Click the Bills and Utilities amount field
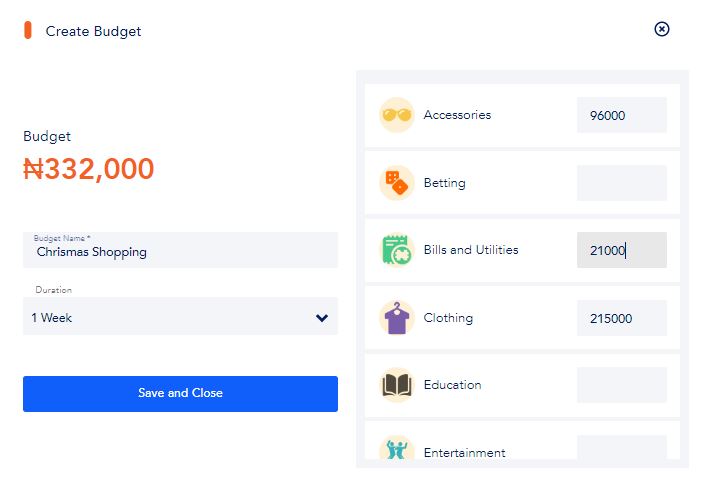Screen dimensions: 707x480 click(x=621, y=250)
